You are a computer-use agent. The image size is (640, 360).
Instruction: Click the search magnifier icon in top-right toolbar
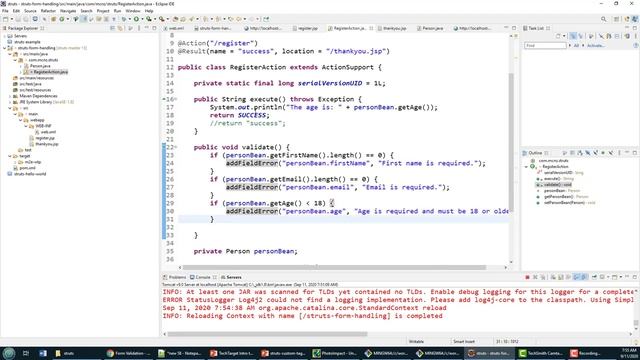coord(603,19)
